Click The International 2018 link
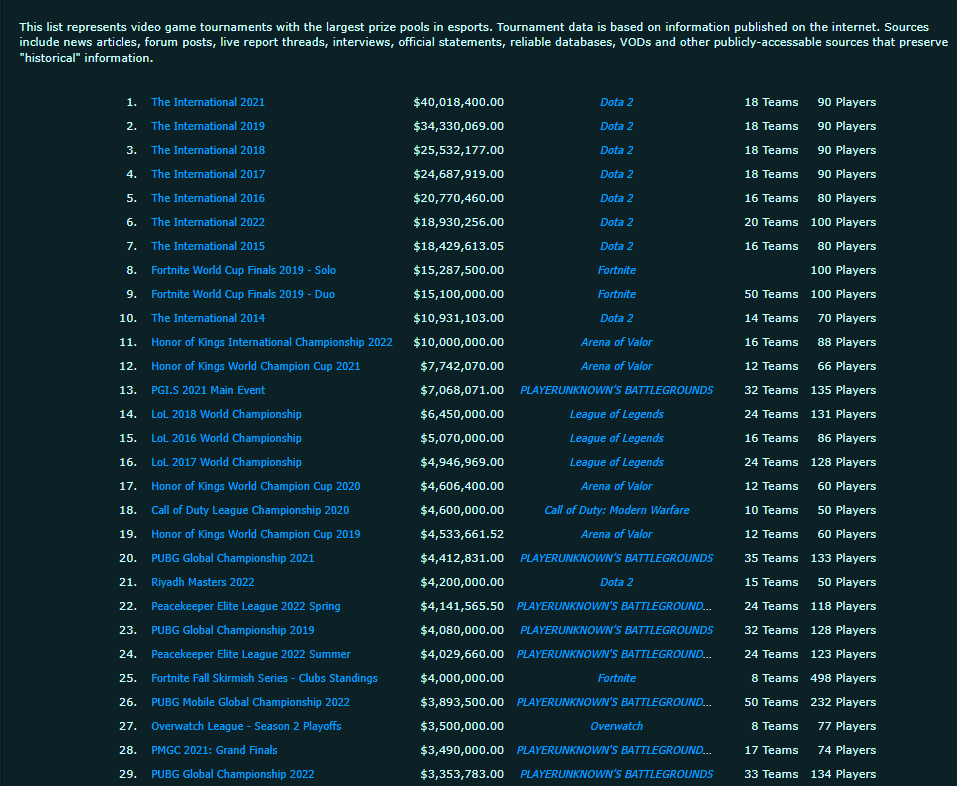Screen dimensions: 957x786 pyautogui.click(x=208, y=150)
